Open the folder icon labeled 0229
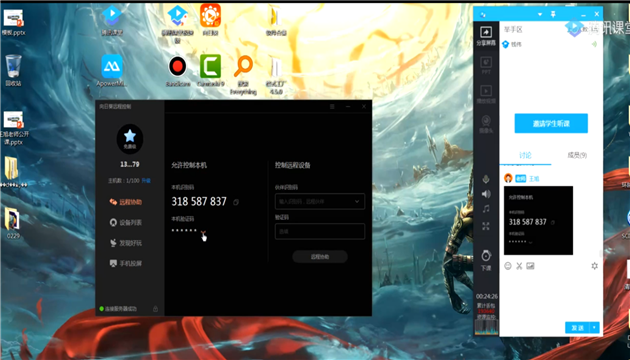630x360 pixels. 13,223
